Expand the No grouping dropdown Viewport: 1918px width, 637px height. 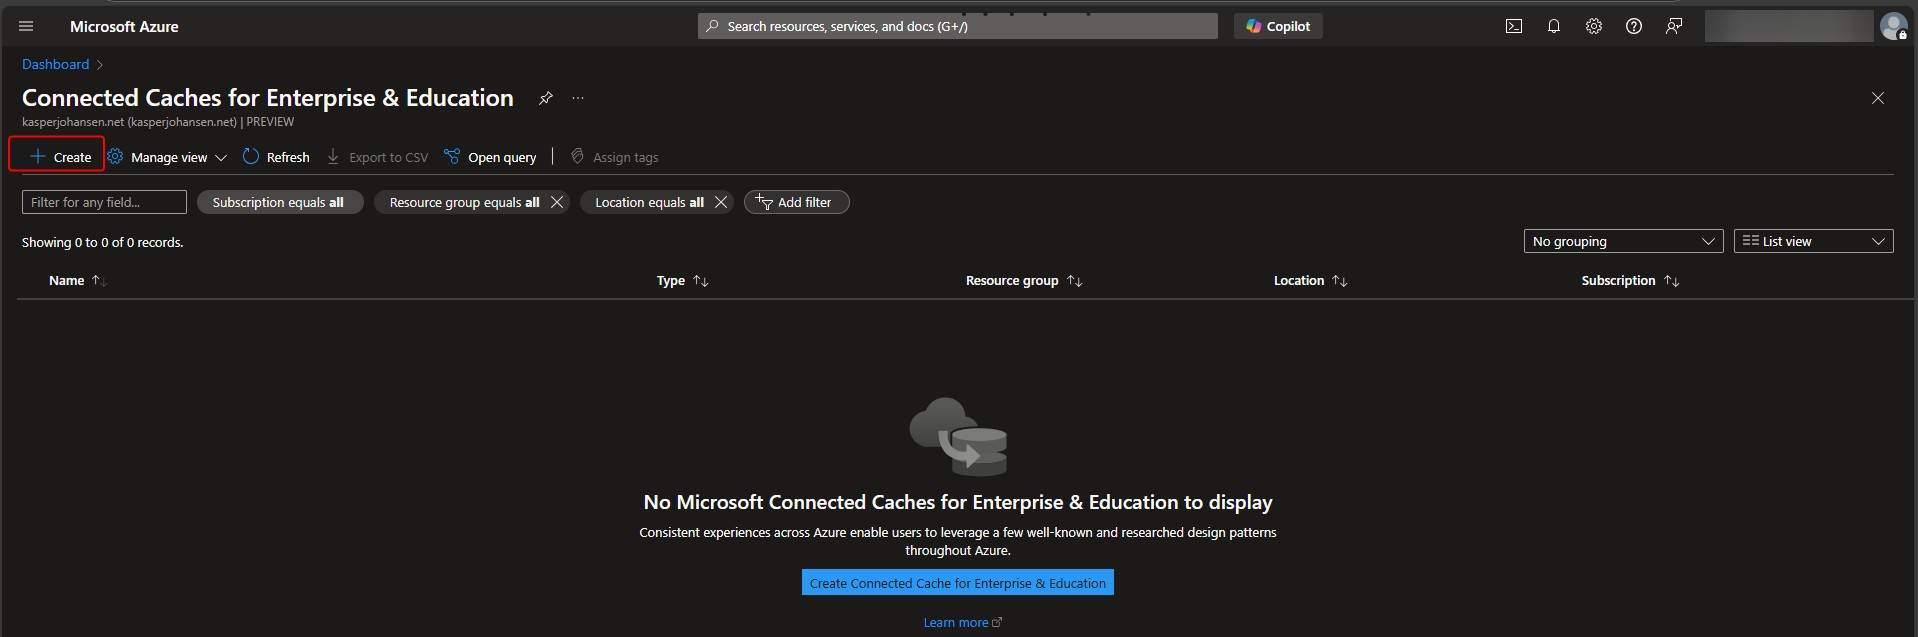[x=1623, y=241]
